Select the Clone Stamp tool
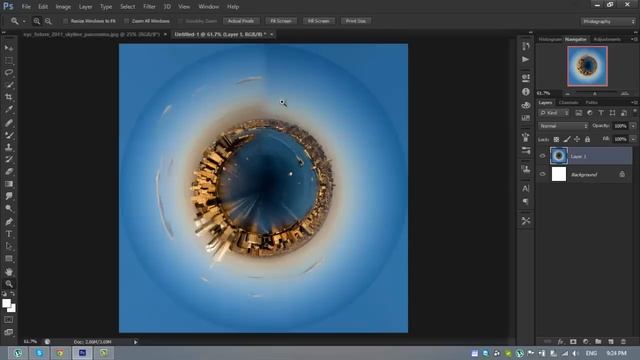640x360 pixels. pos(9,147)
